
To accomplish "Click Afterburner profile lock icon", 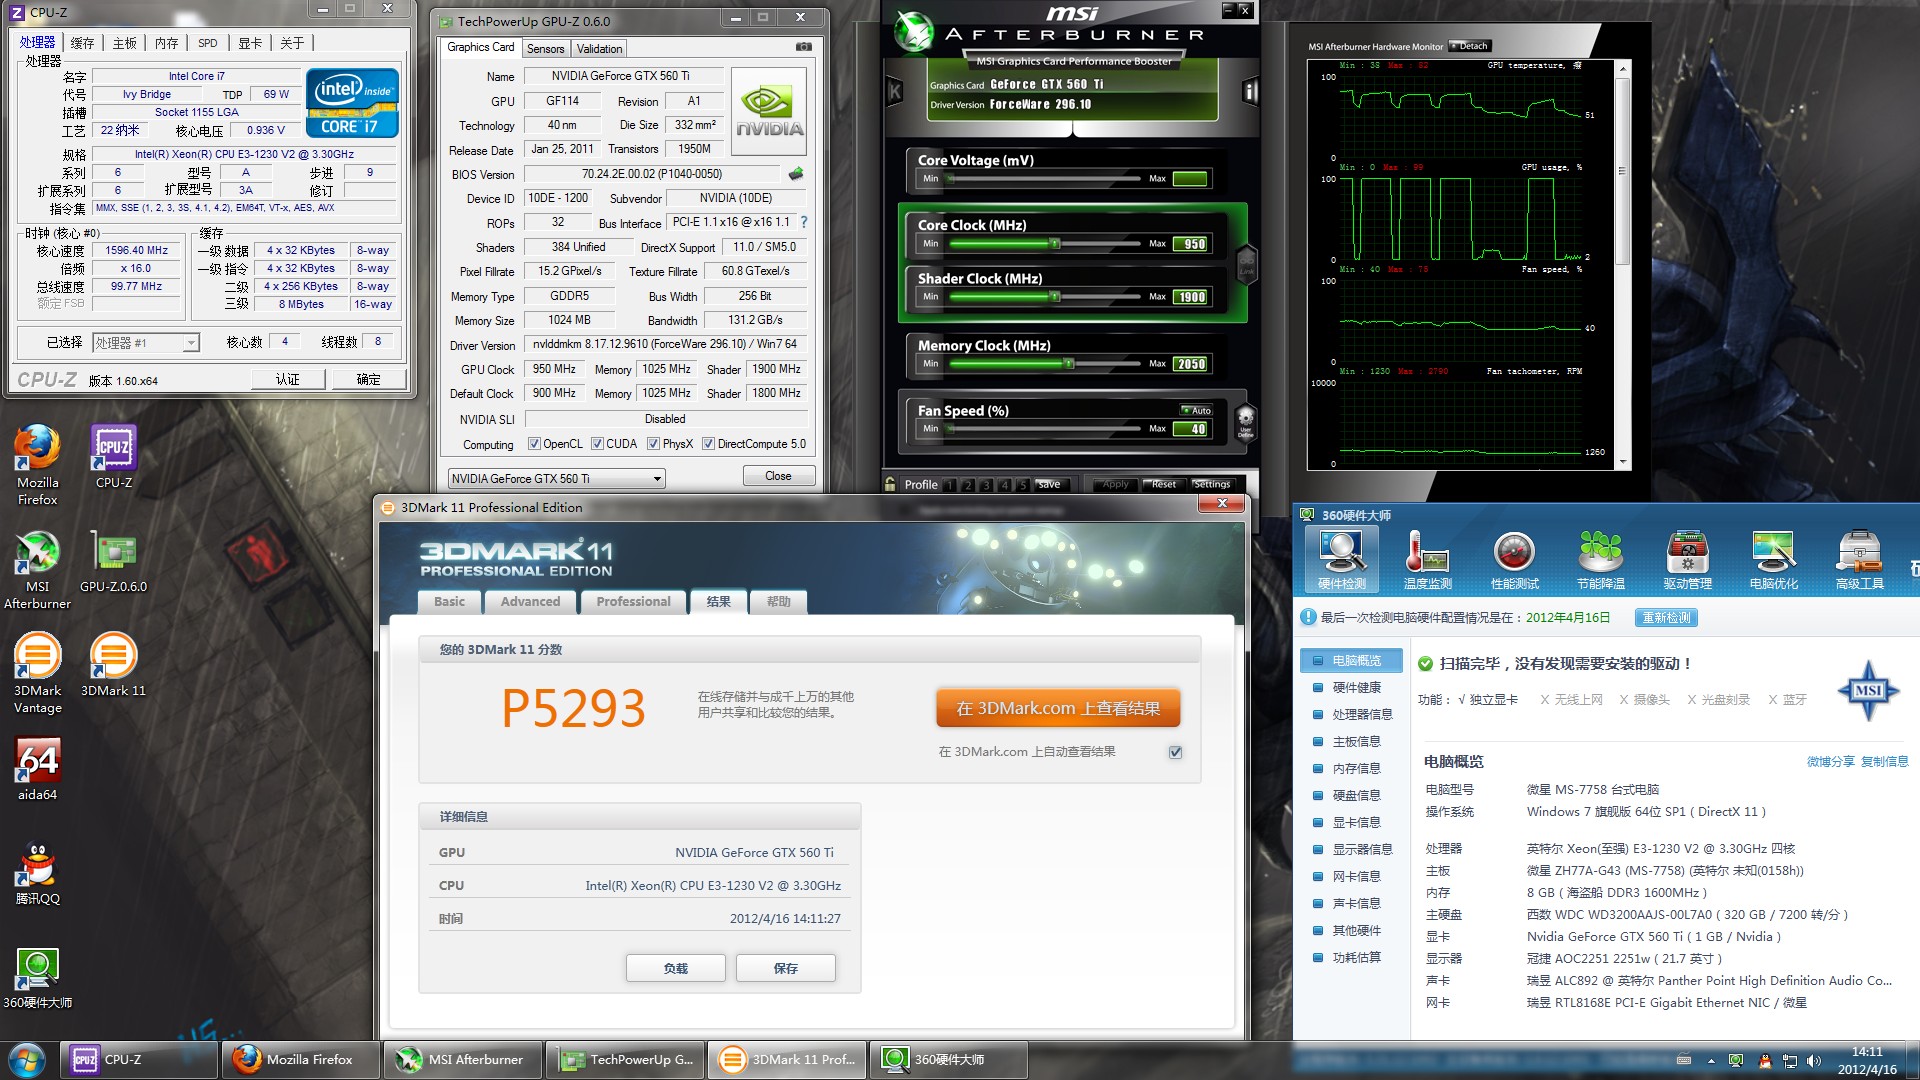I will [890, 484].
